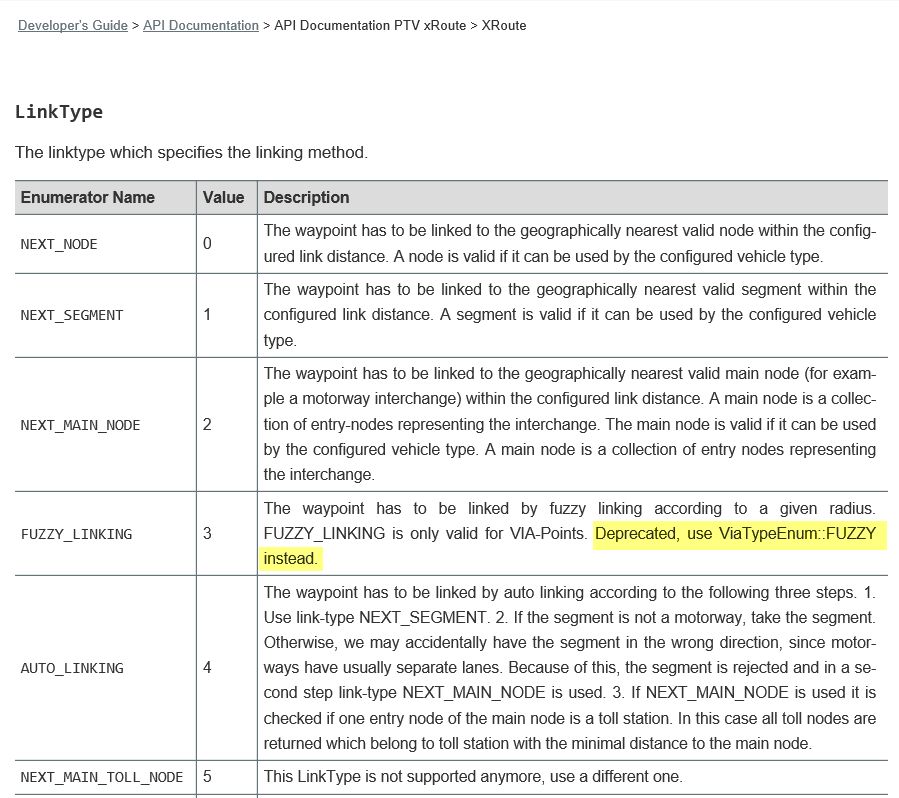
Task: Select the FUZZY_LINKING enumerator cell
Action: 76,534
